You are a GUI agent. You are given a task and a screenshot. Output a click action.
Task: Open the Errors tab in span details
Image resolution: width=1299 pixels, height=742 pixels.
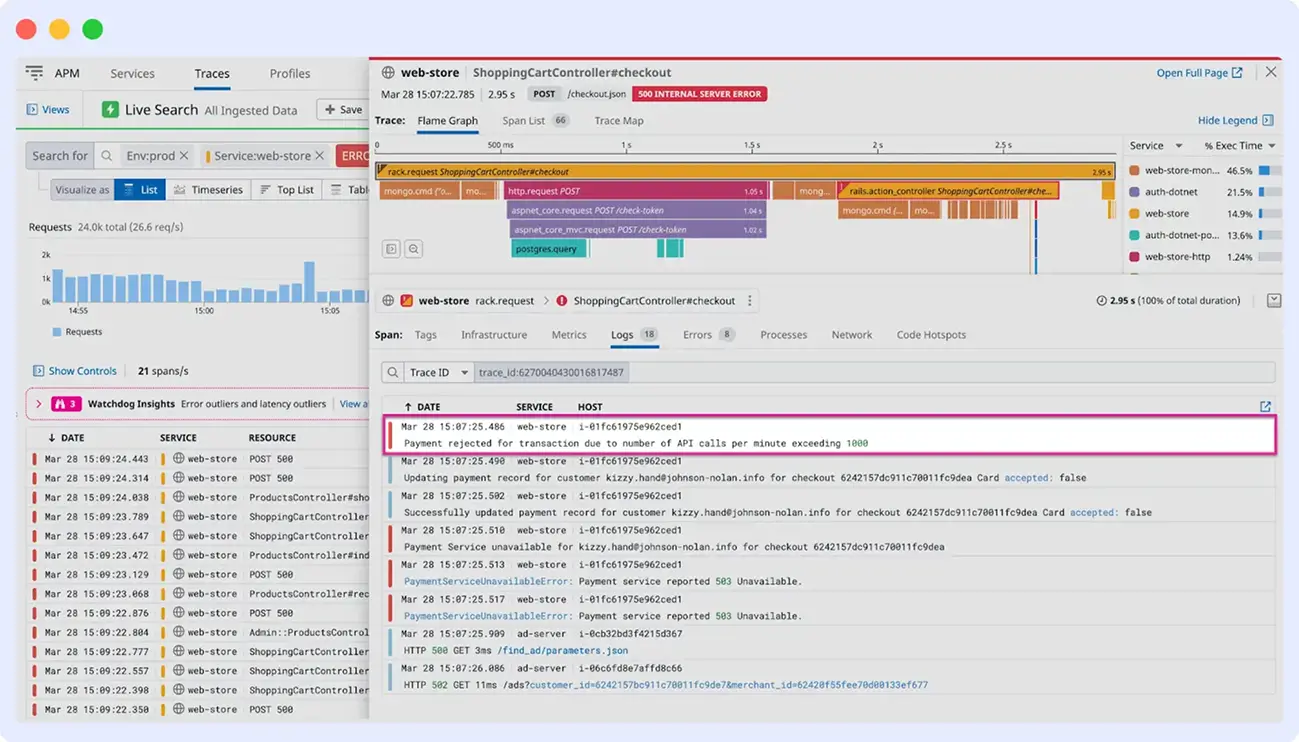click(700, 335)
